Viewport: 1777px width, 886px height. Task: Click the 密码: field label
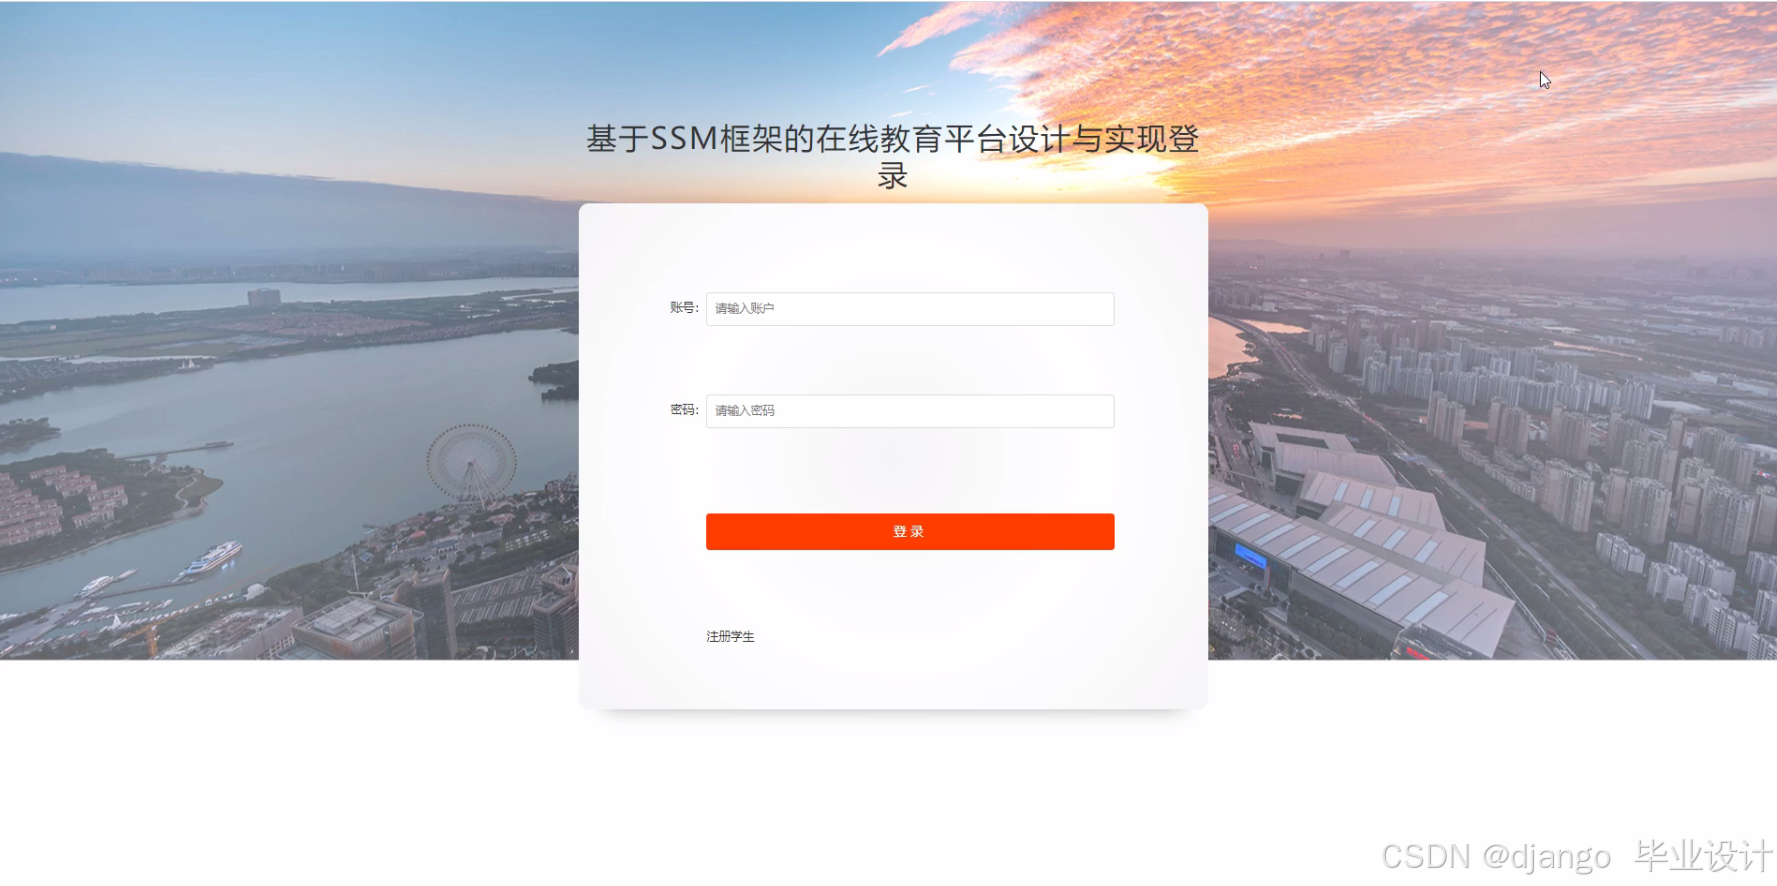[684, 410]
